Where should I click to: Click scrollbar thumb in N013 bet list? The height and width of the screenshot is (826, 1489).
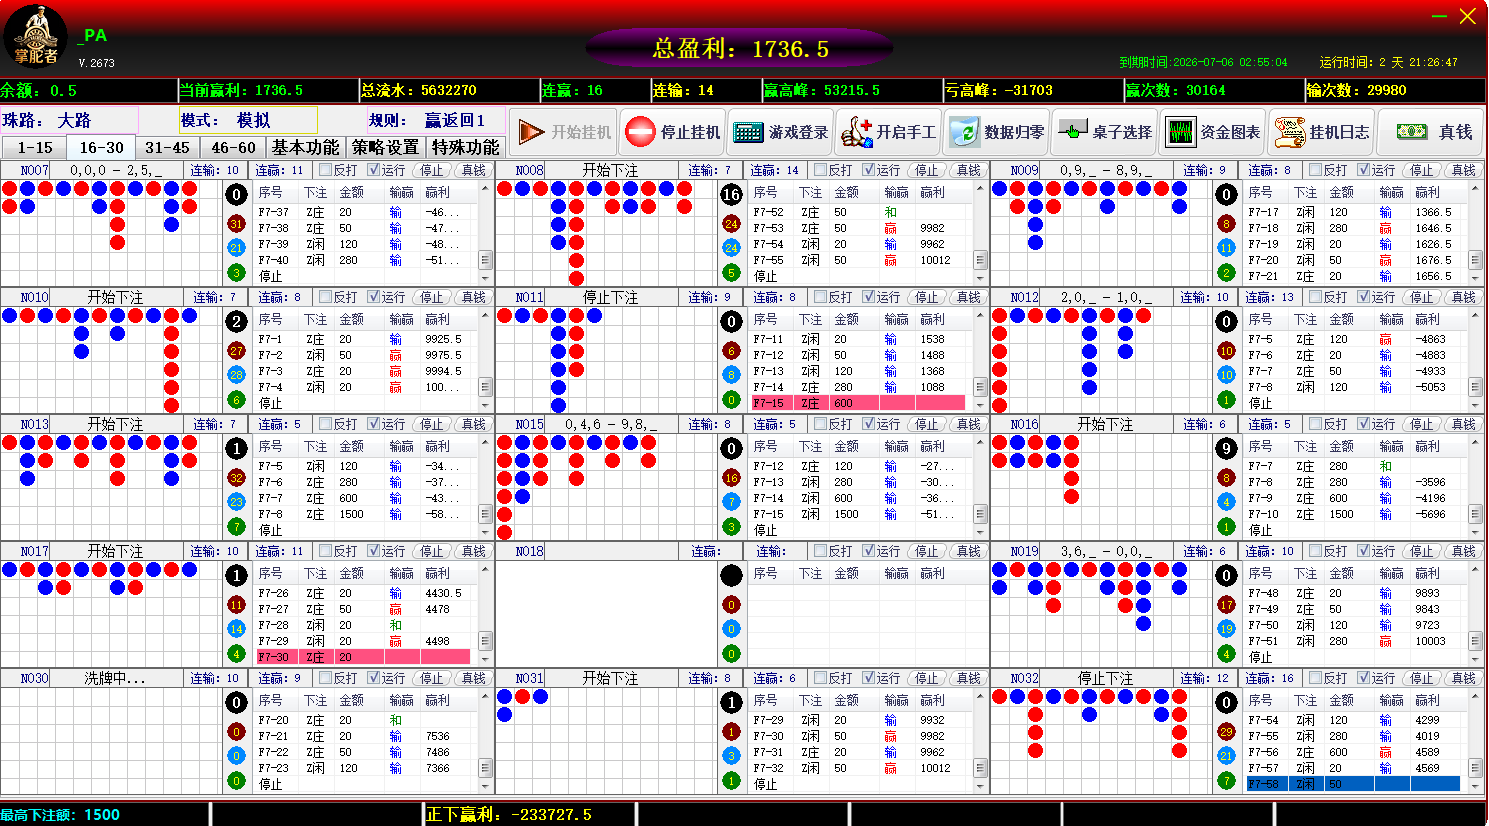click(485, 514)
